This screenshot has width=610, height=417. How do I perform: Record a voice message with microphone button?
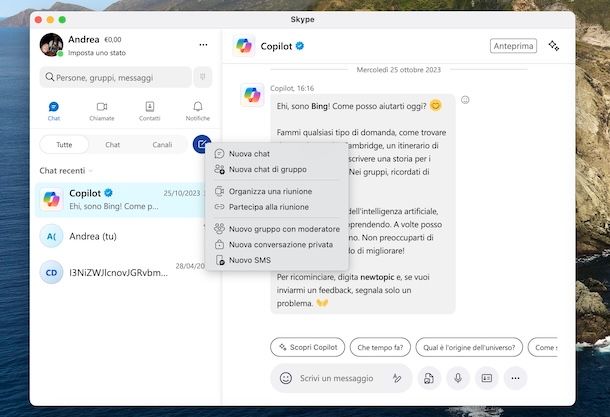[458, 378]
